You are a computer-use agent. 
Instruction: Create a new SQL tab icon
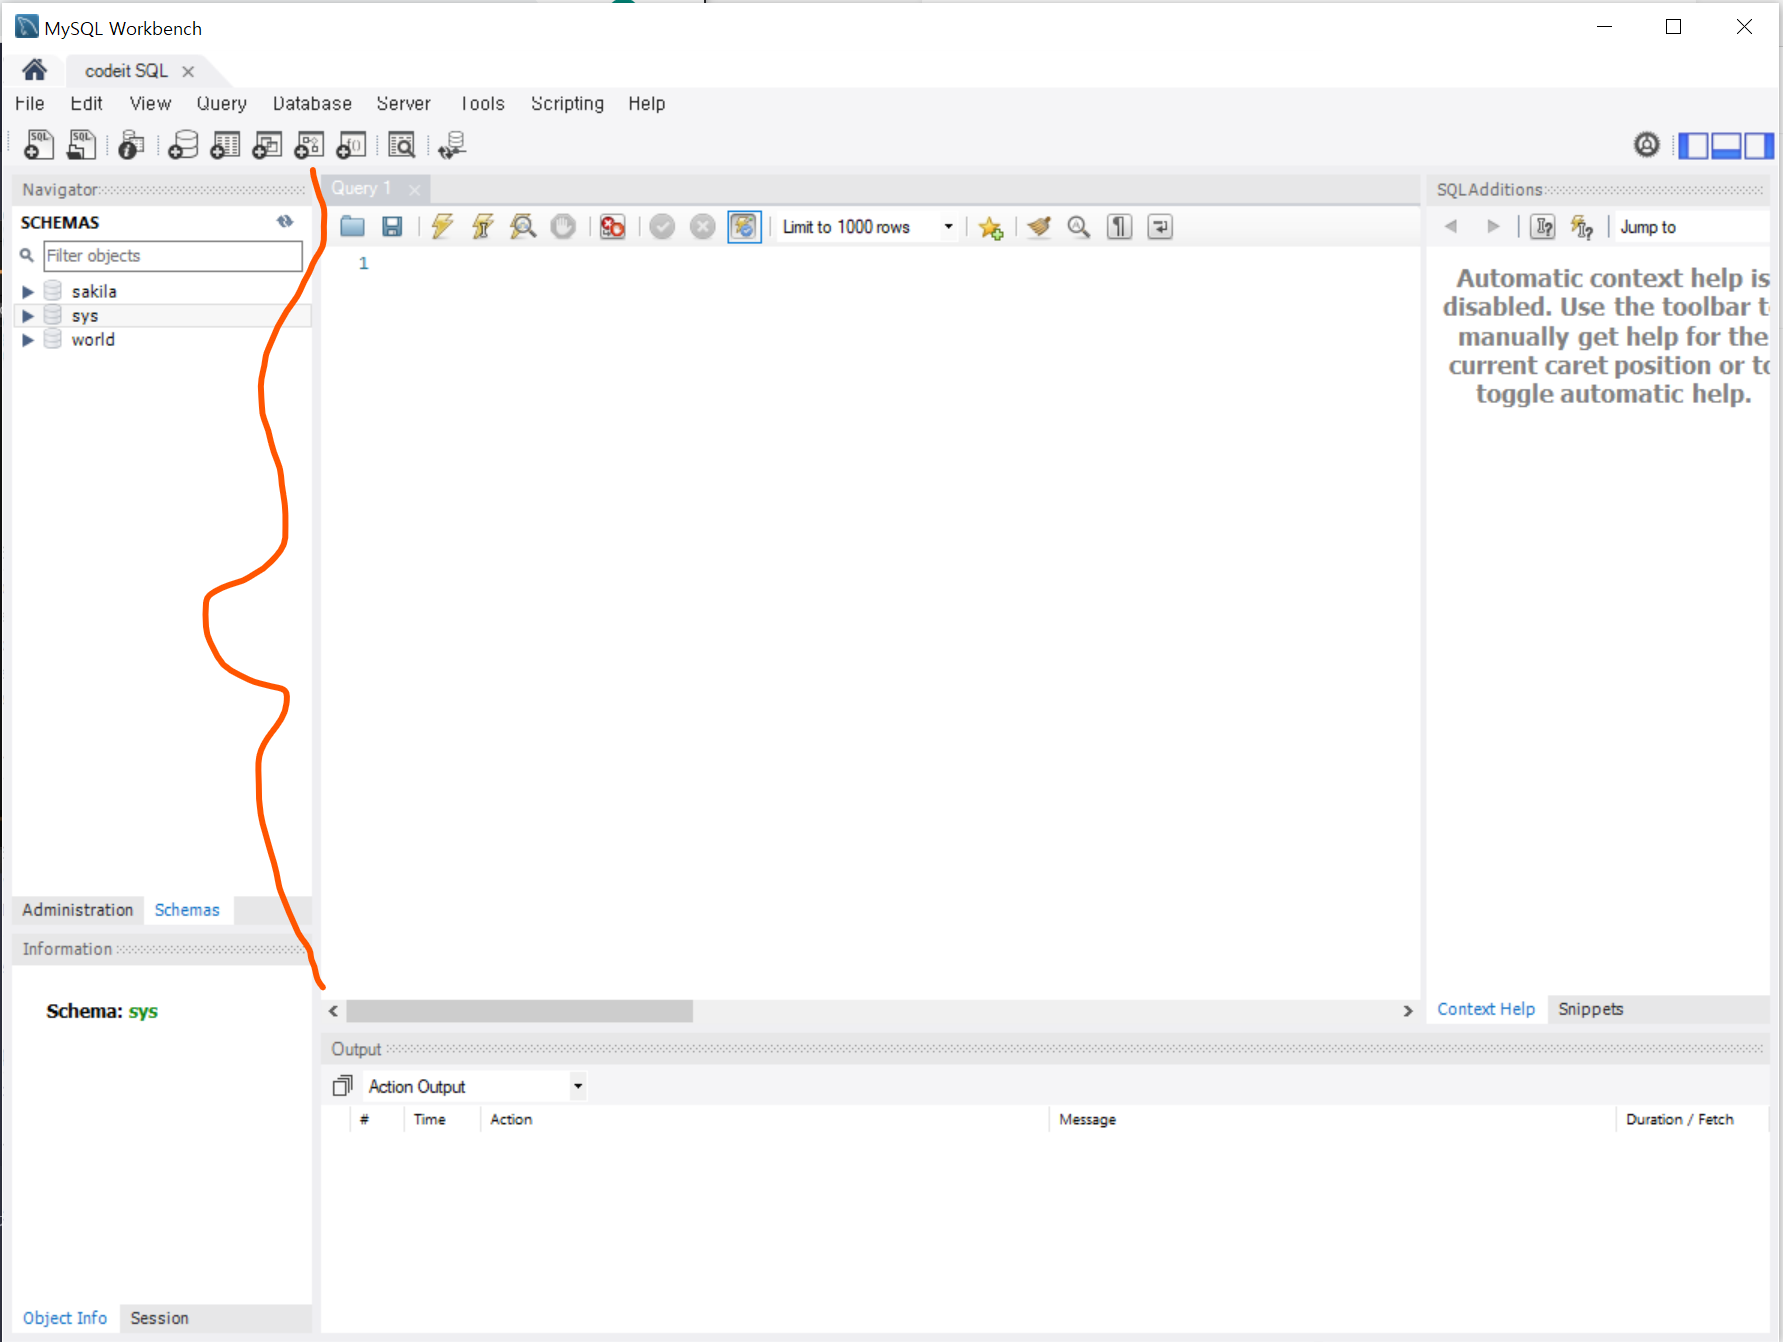pos(39,145)
